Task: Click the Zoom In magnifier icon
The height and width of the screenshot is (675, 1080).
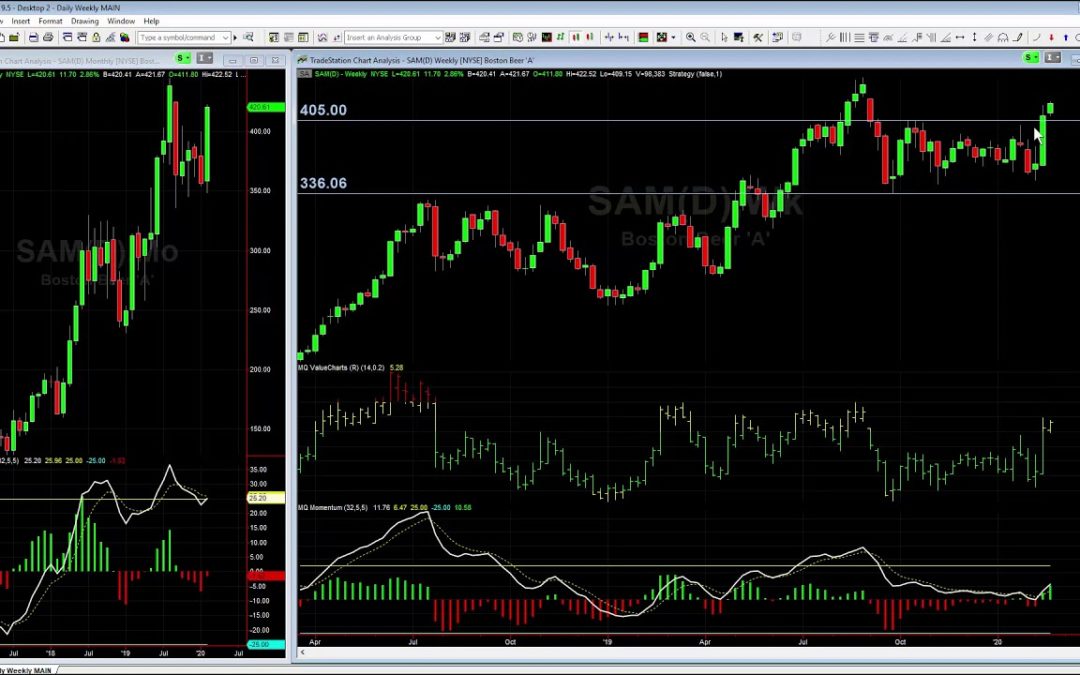Action: point(690,37)
